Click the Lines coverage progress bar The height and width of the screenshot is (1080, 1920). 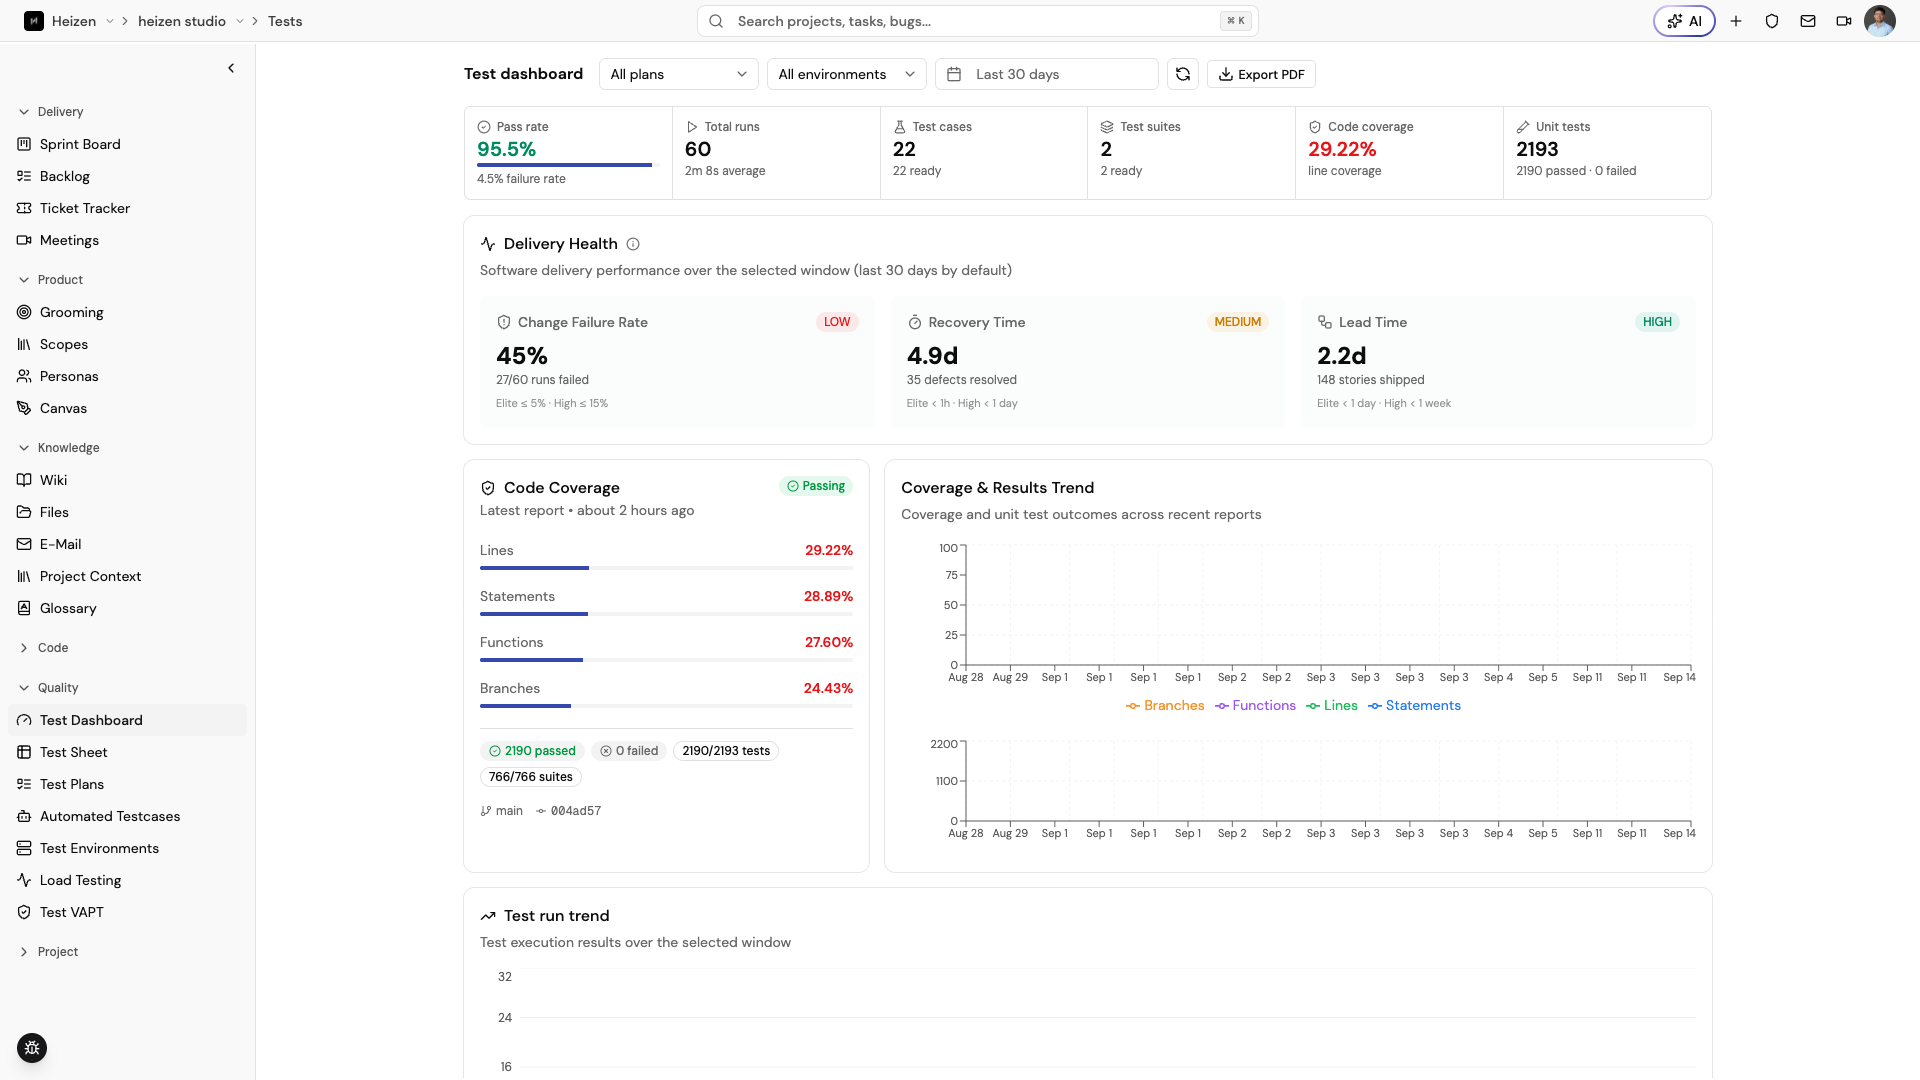click(666, 568)
